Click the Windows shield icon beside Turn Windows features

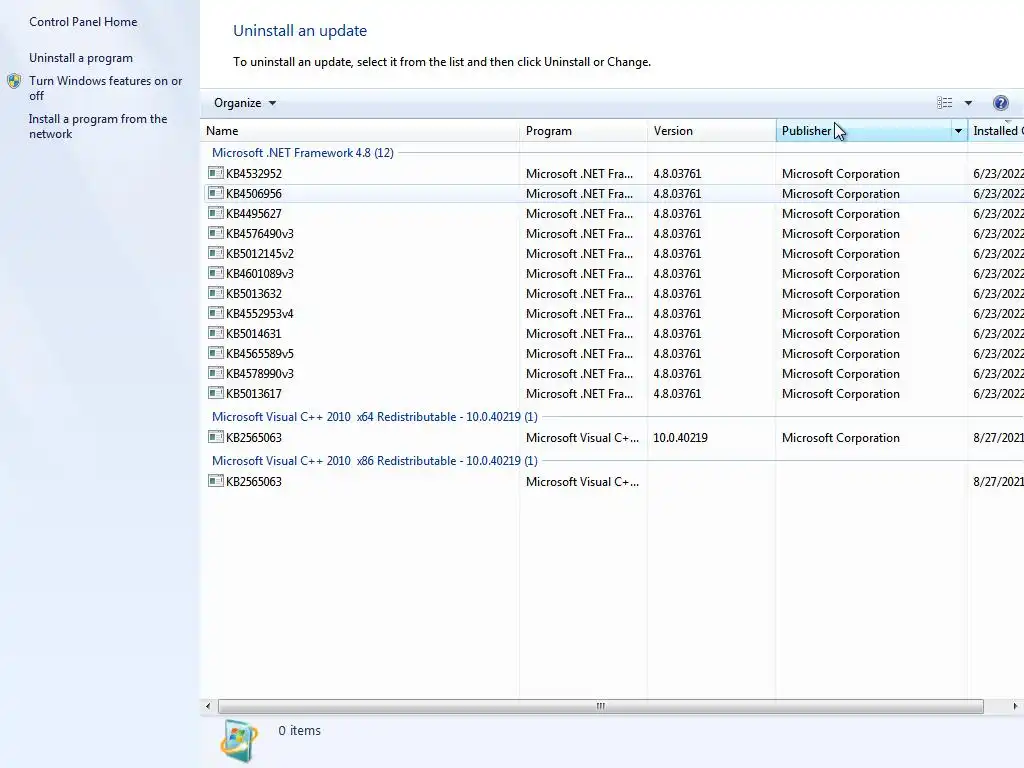[x=14, y=81]
